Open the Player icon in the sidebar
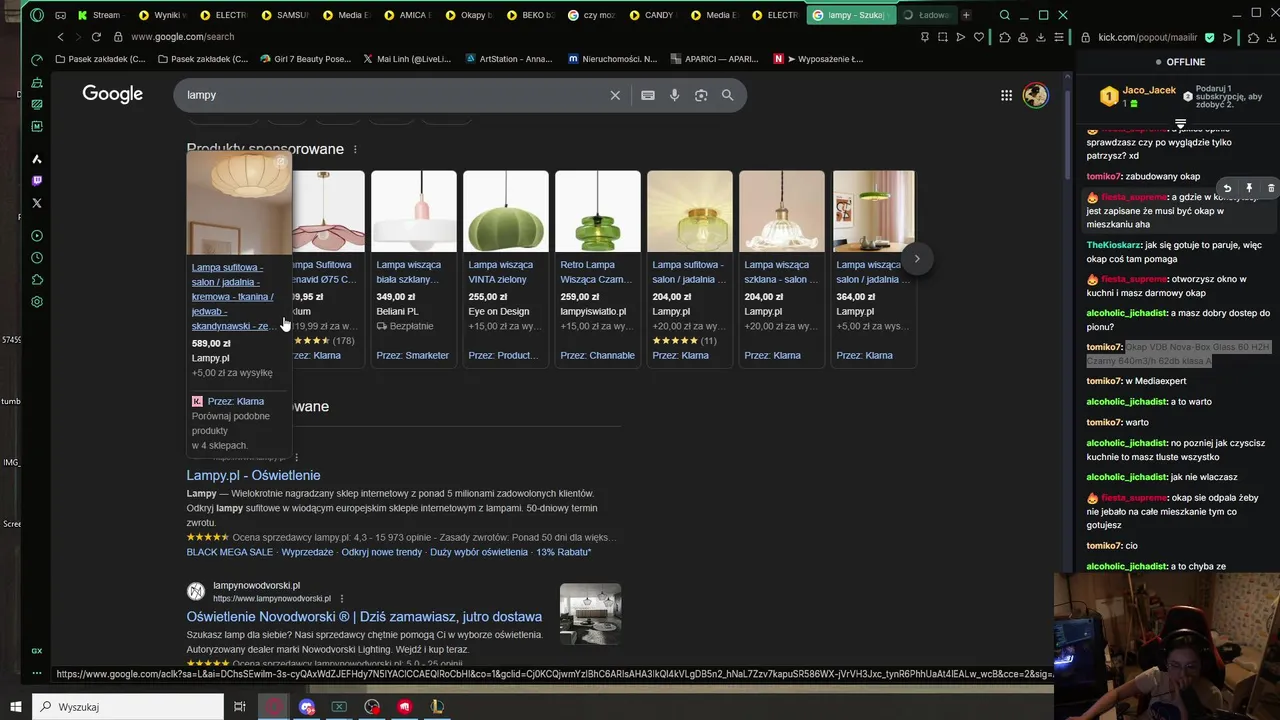The image size is (1280, 720). (37, 236)
